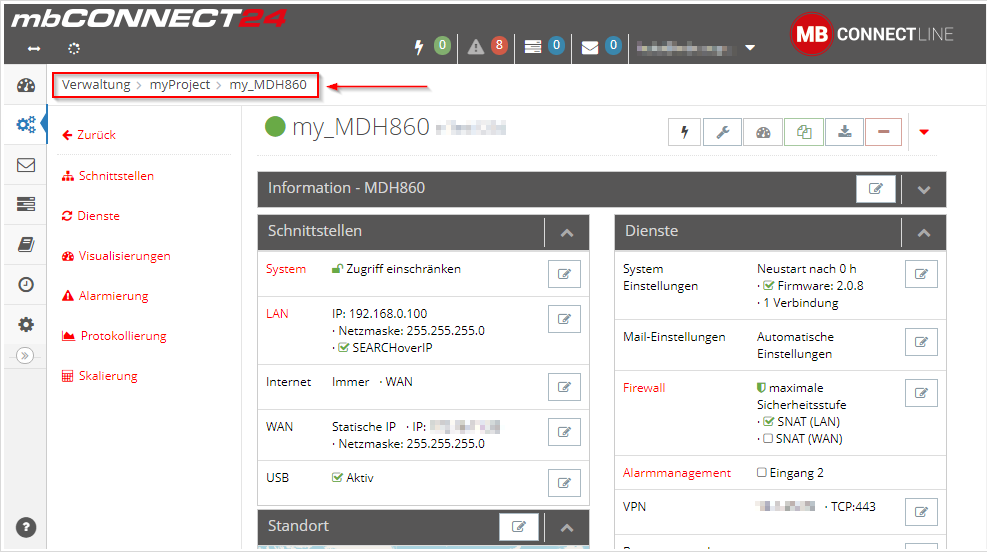Click the loading spinner icon in header
The image size is (987, 552).
tap(74, 48)
